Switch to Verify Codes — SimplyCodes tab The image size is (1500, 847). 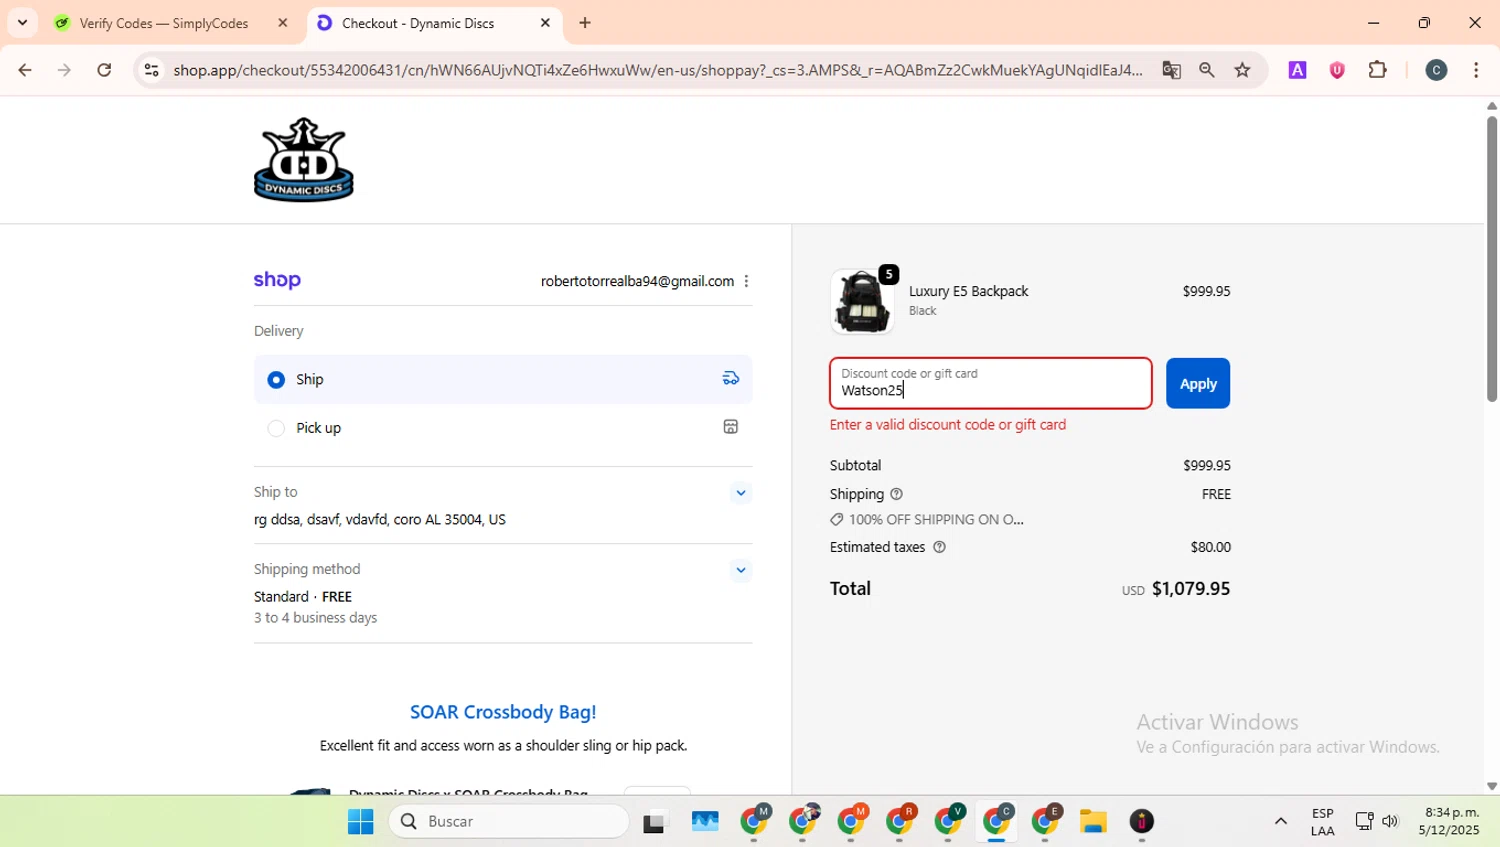[x=164, y=23]
